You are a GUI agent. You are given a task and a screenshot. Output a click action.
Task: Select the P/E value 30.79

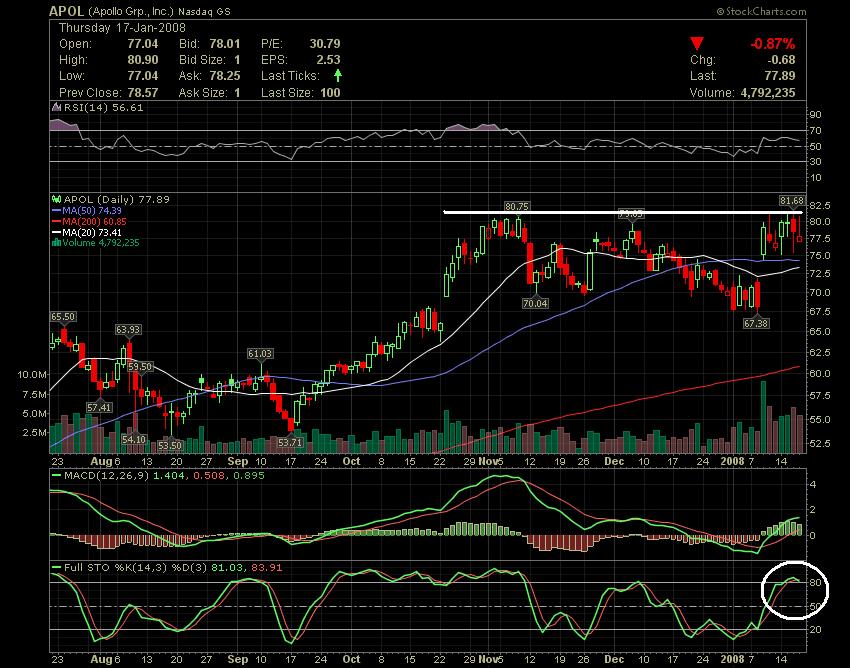[325, 43]
